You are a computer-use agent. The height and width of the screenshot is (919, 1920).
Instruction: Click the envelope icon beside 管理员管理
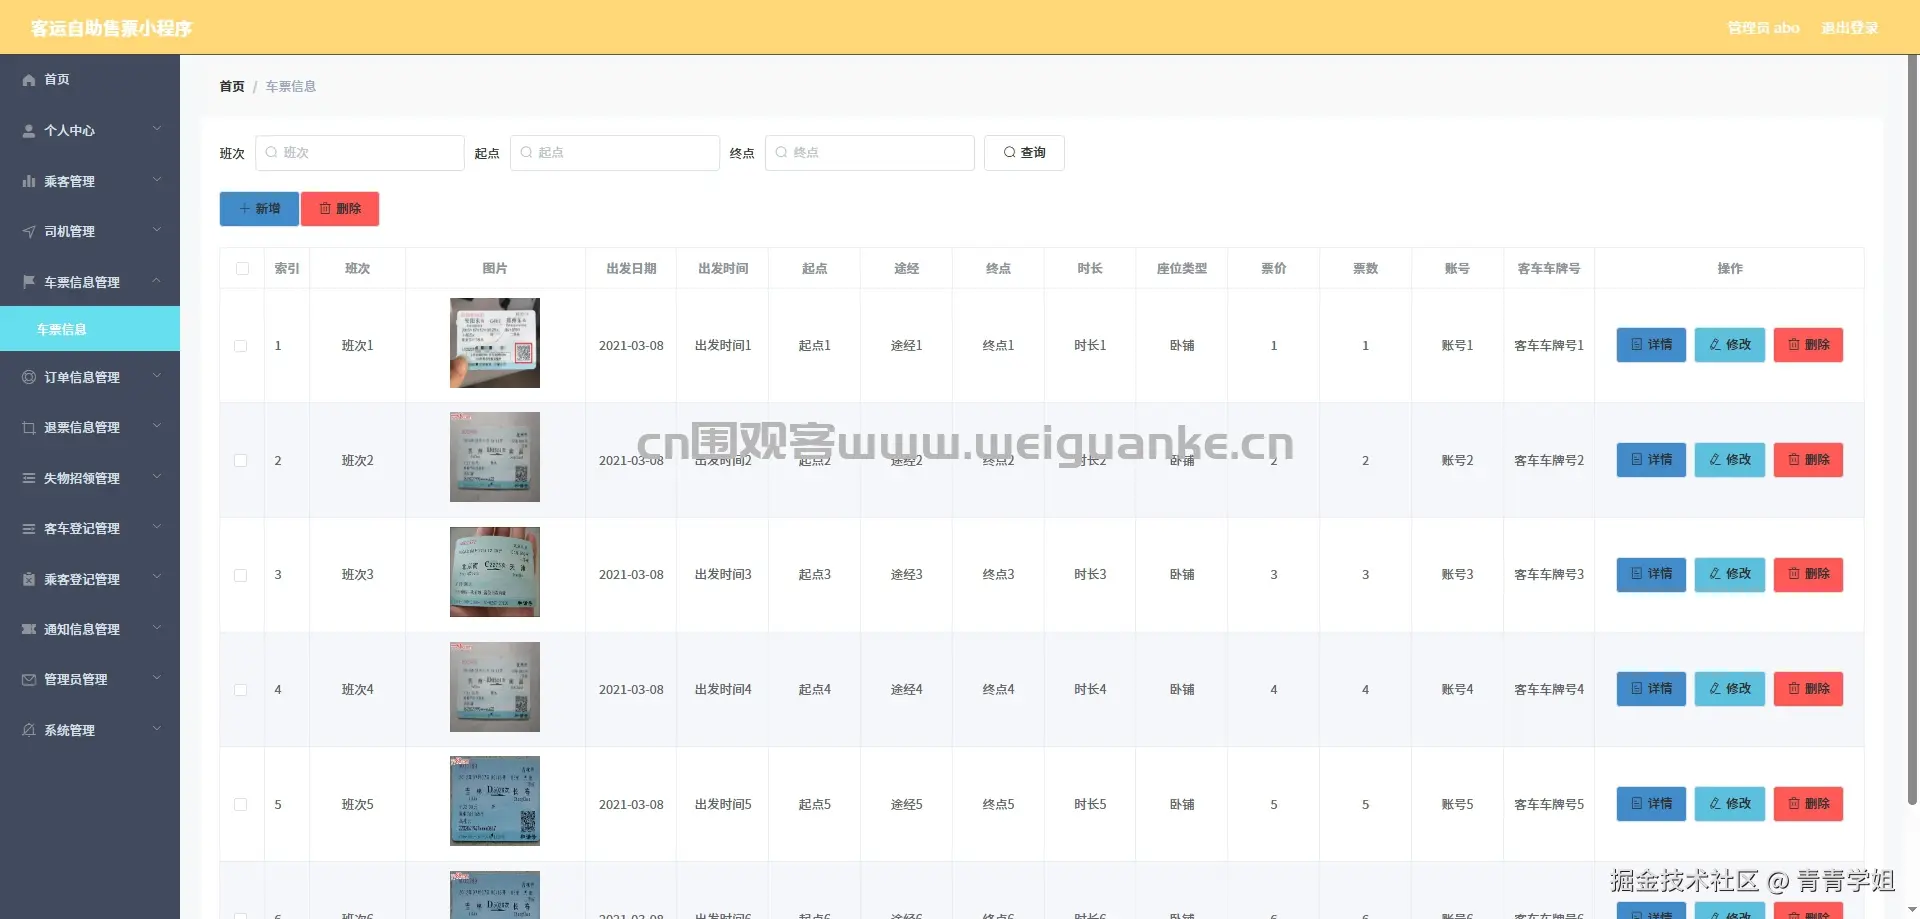point(29,680)
